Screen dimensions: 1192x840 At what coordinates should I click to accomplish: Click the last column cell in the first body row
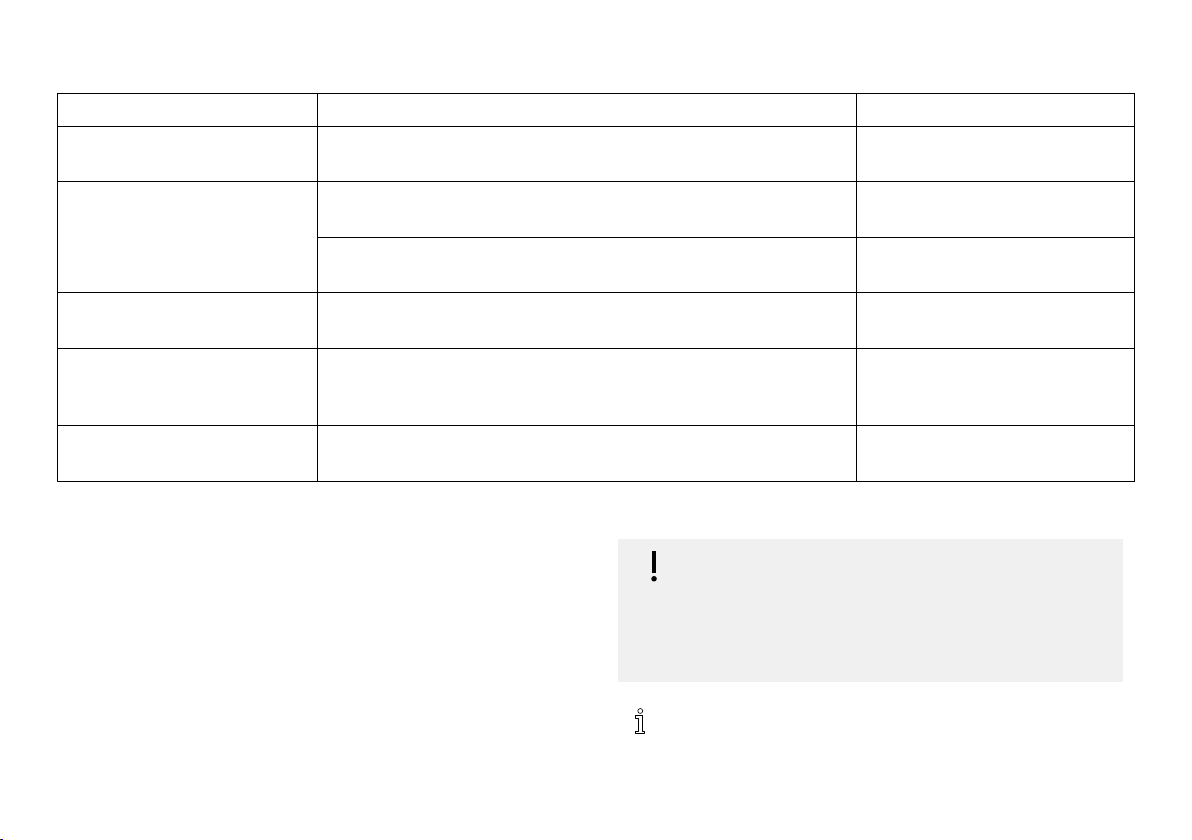[x=995, y=154]
